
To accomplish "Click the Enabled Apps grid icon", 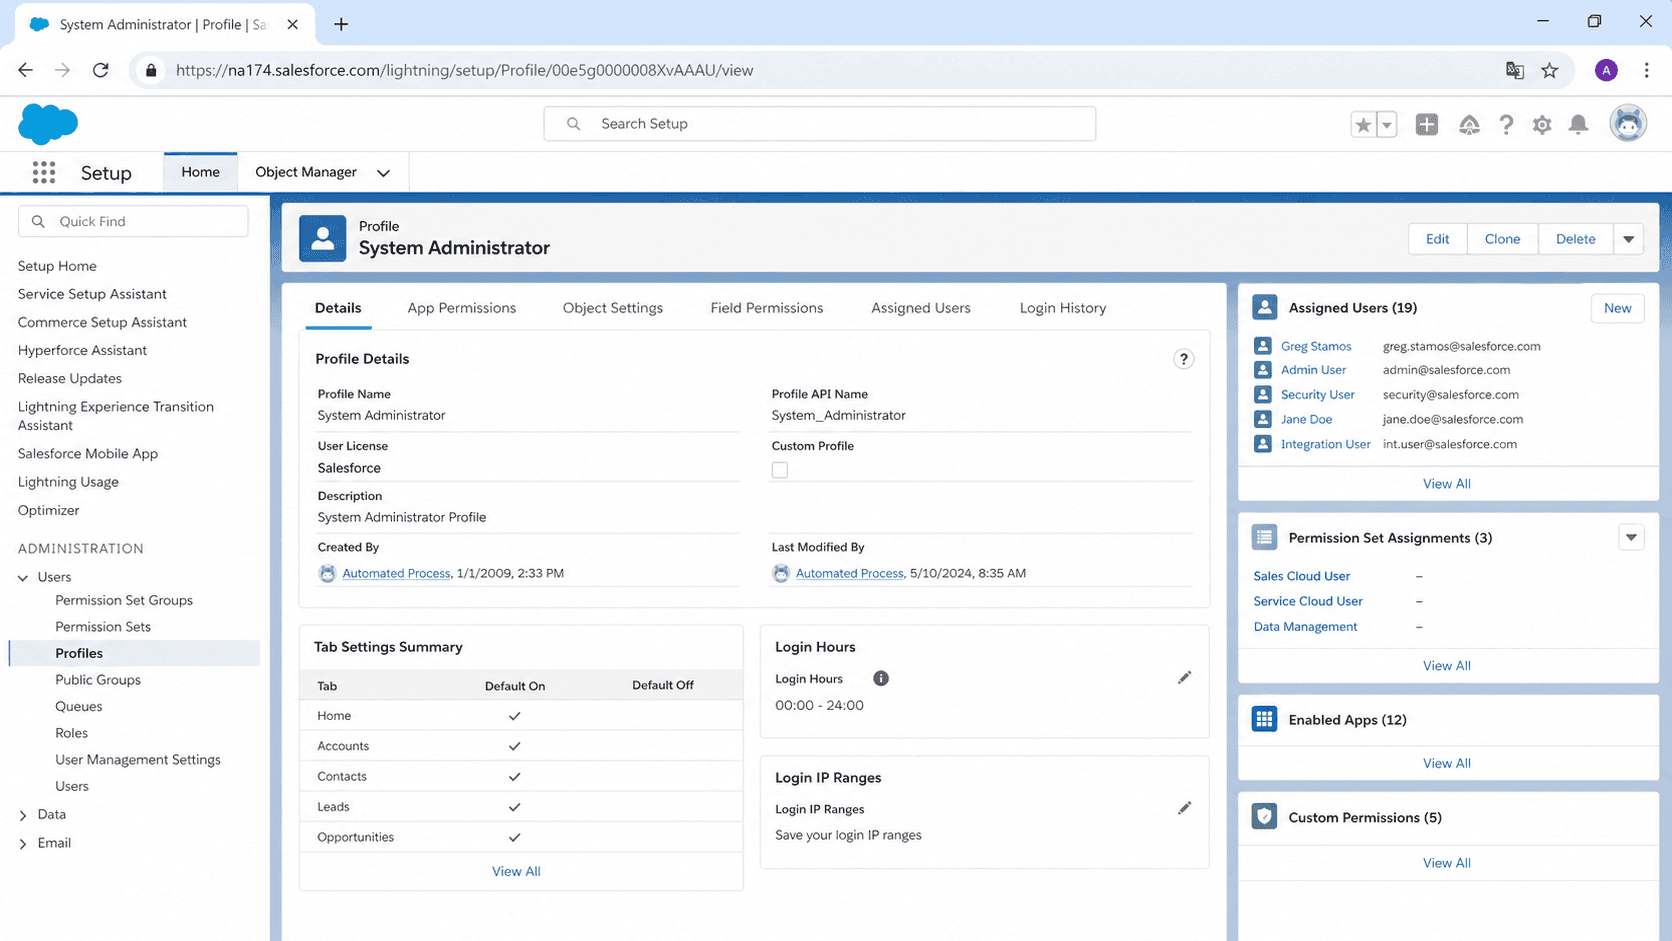I will pyautogui.click(x=1264, y=719).
